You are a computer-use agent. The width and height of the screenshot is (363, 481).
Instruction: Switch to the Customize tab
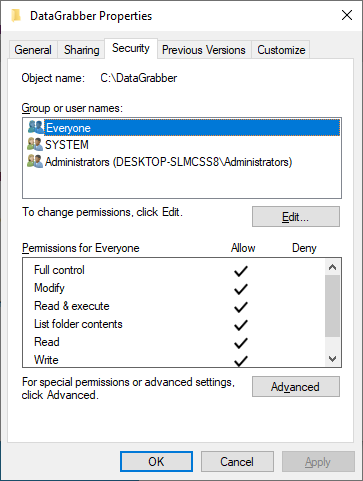(x=281, y=50)
